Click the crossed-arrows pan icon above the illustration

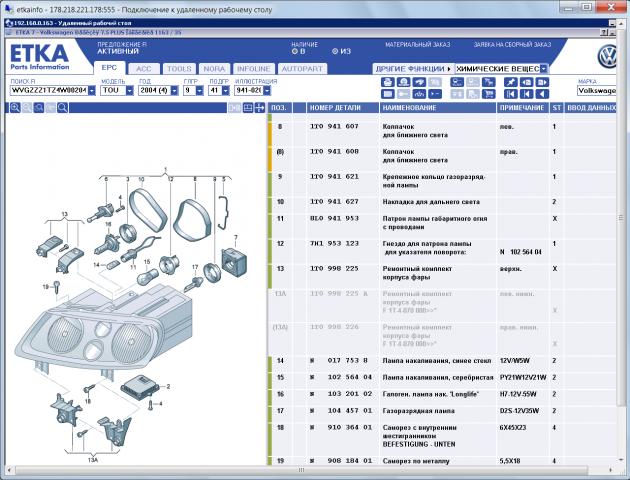tap(260, 108)
